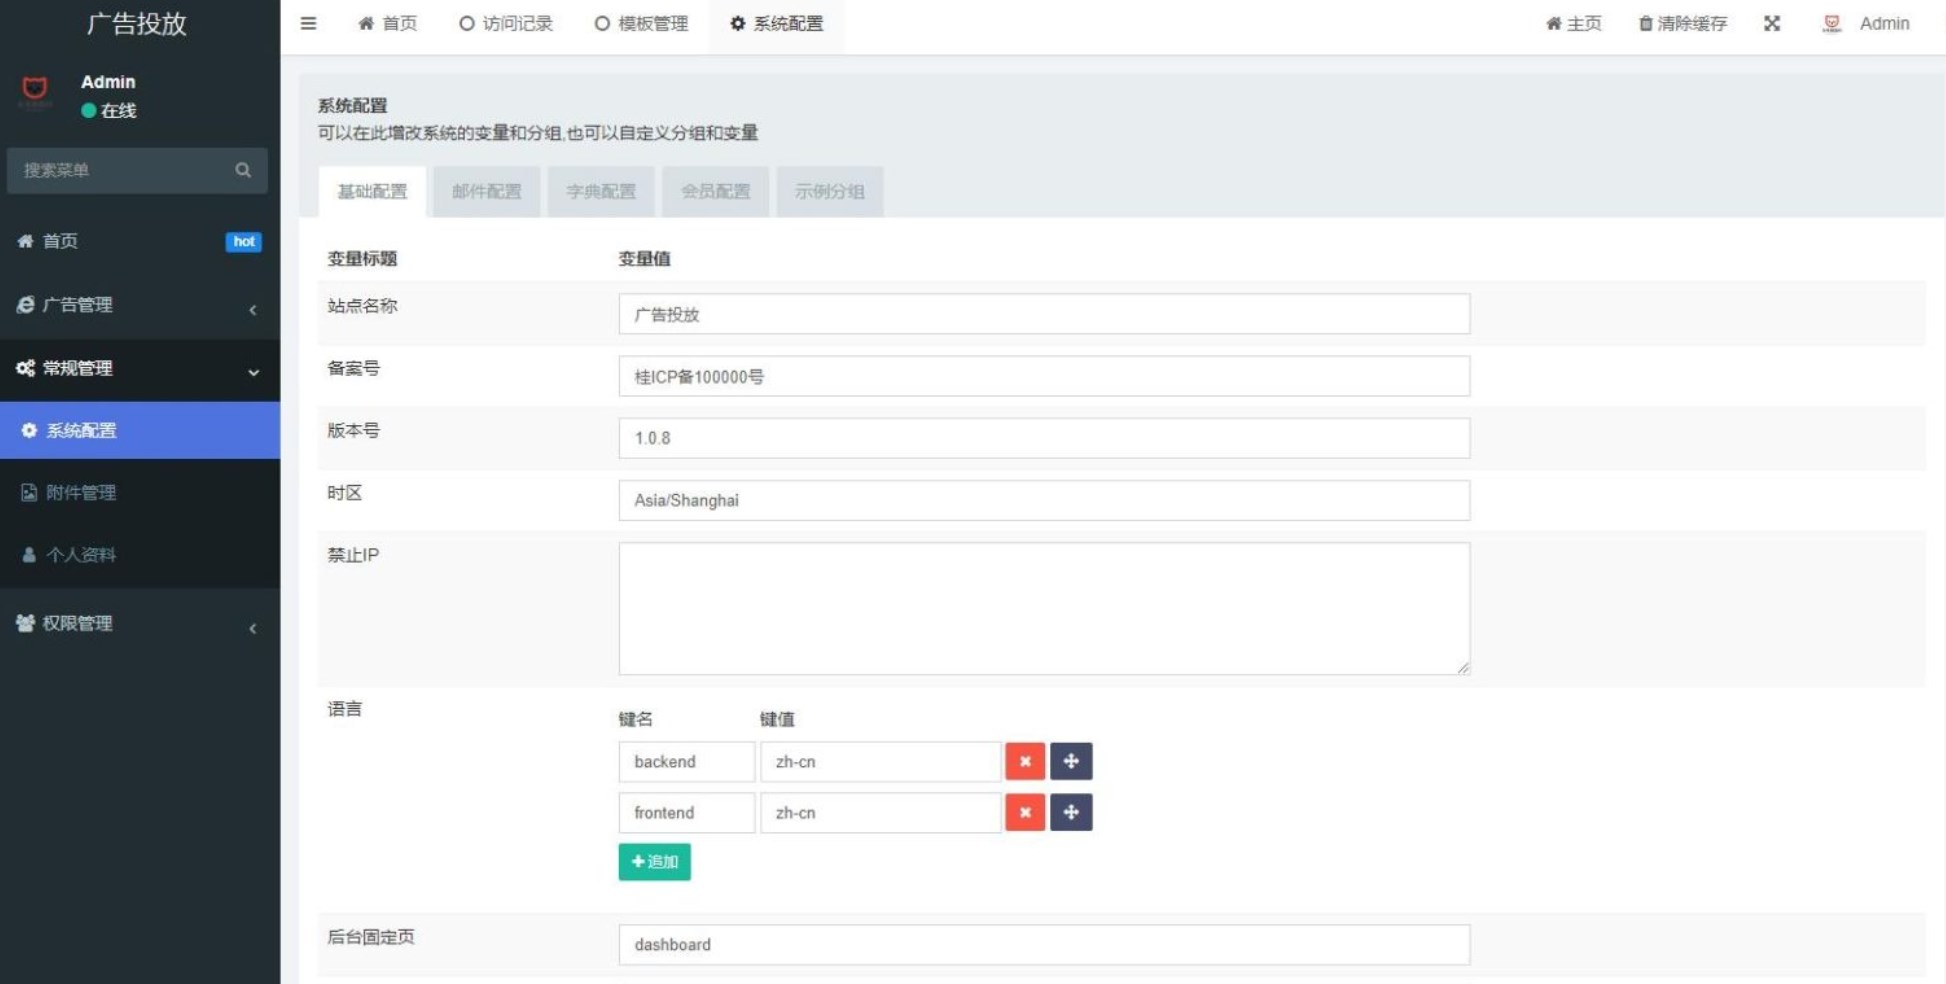Click the hot badge on 首页
The image size is (1946, 984).
(243, 241)
